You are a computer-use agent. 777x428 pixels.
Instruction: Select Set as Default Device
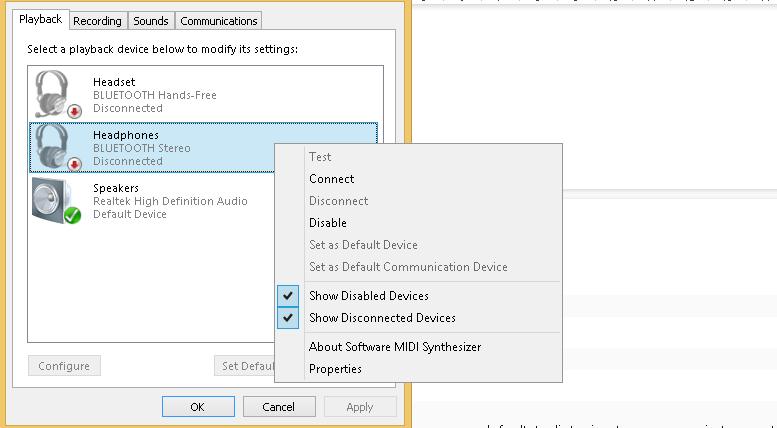419,245
